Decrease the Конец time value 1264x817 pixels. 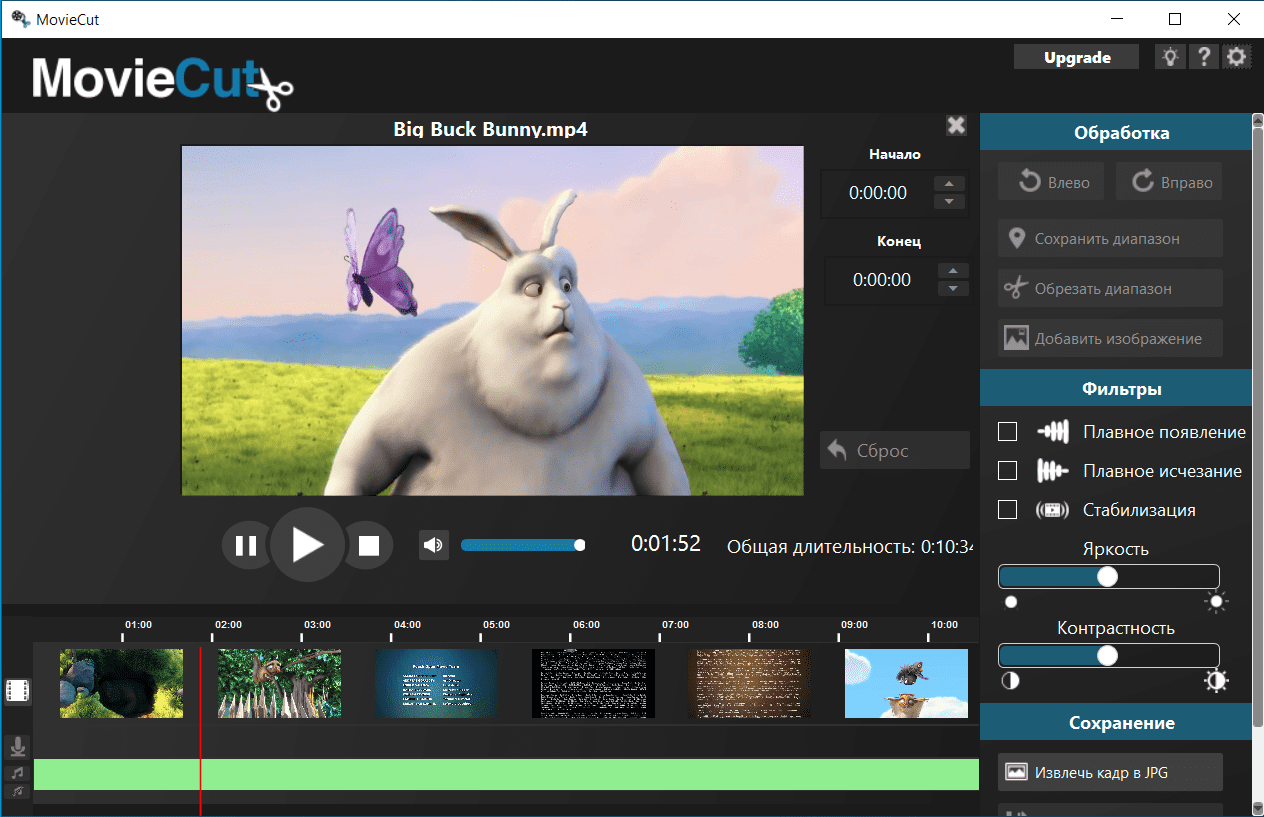click(x=953, y=289)
